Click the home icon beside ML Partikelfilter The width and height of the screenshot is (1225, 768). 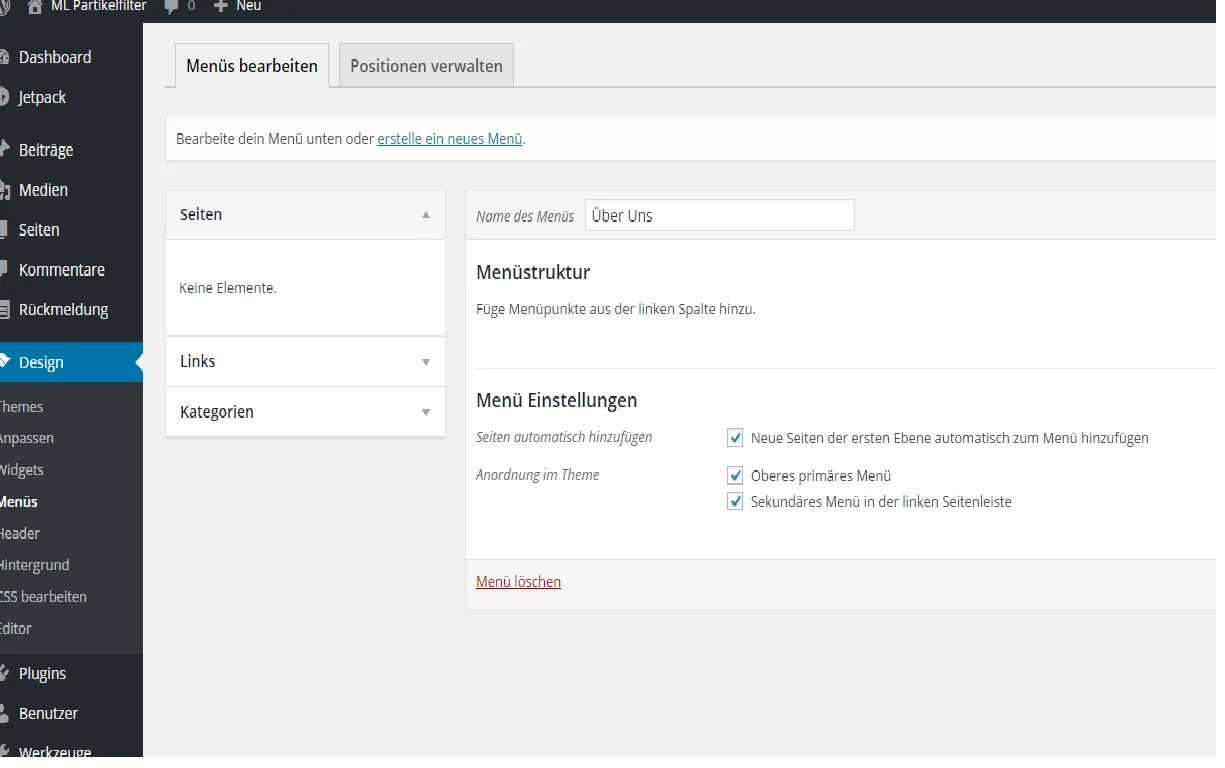(x=35, y=6)
